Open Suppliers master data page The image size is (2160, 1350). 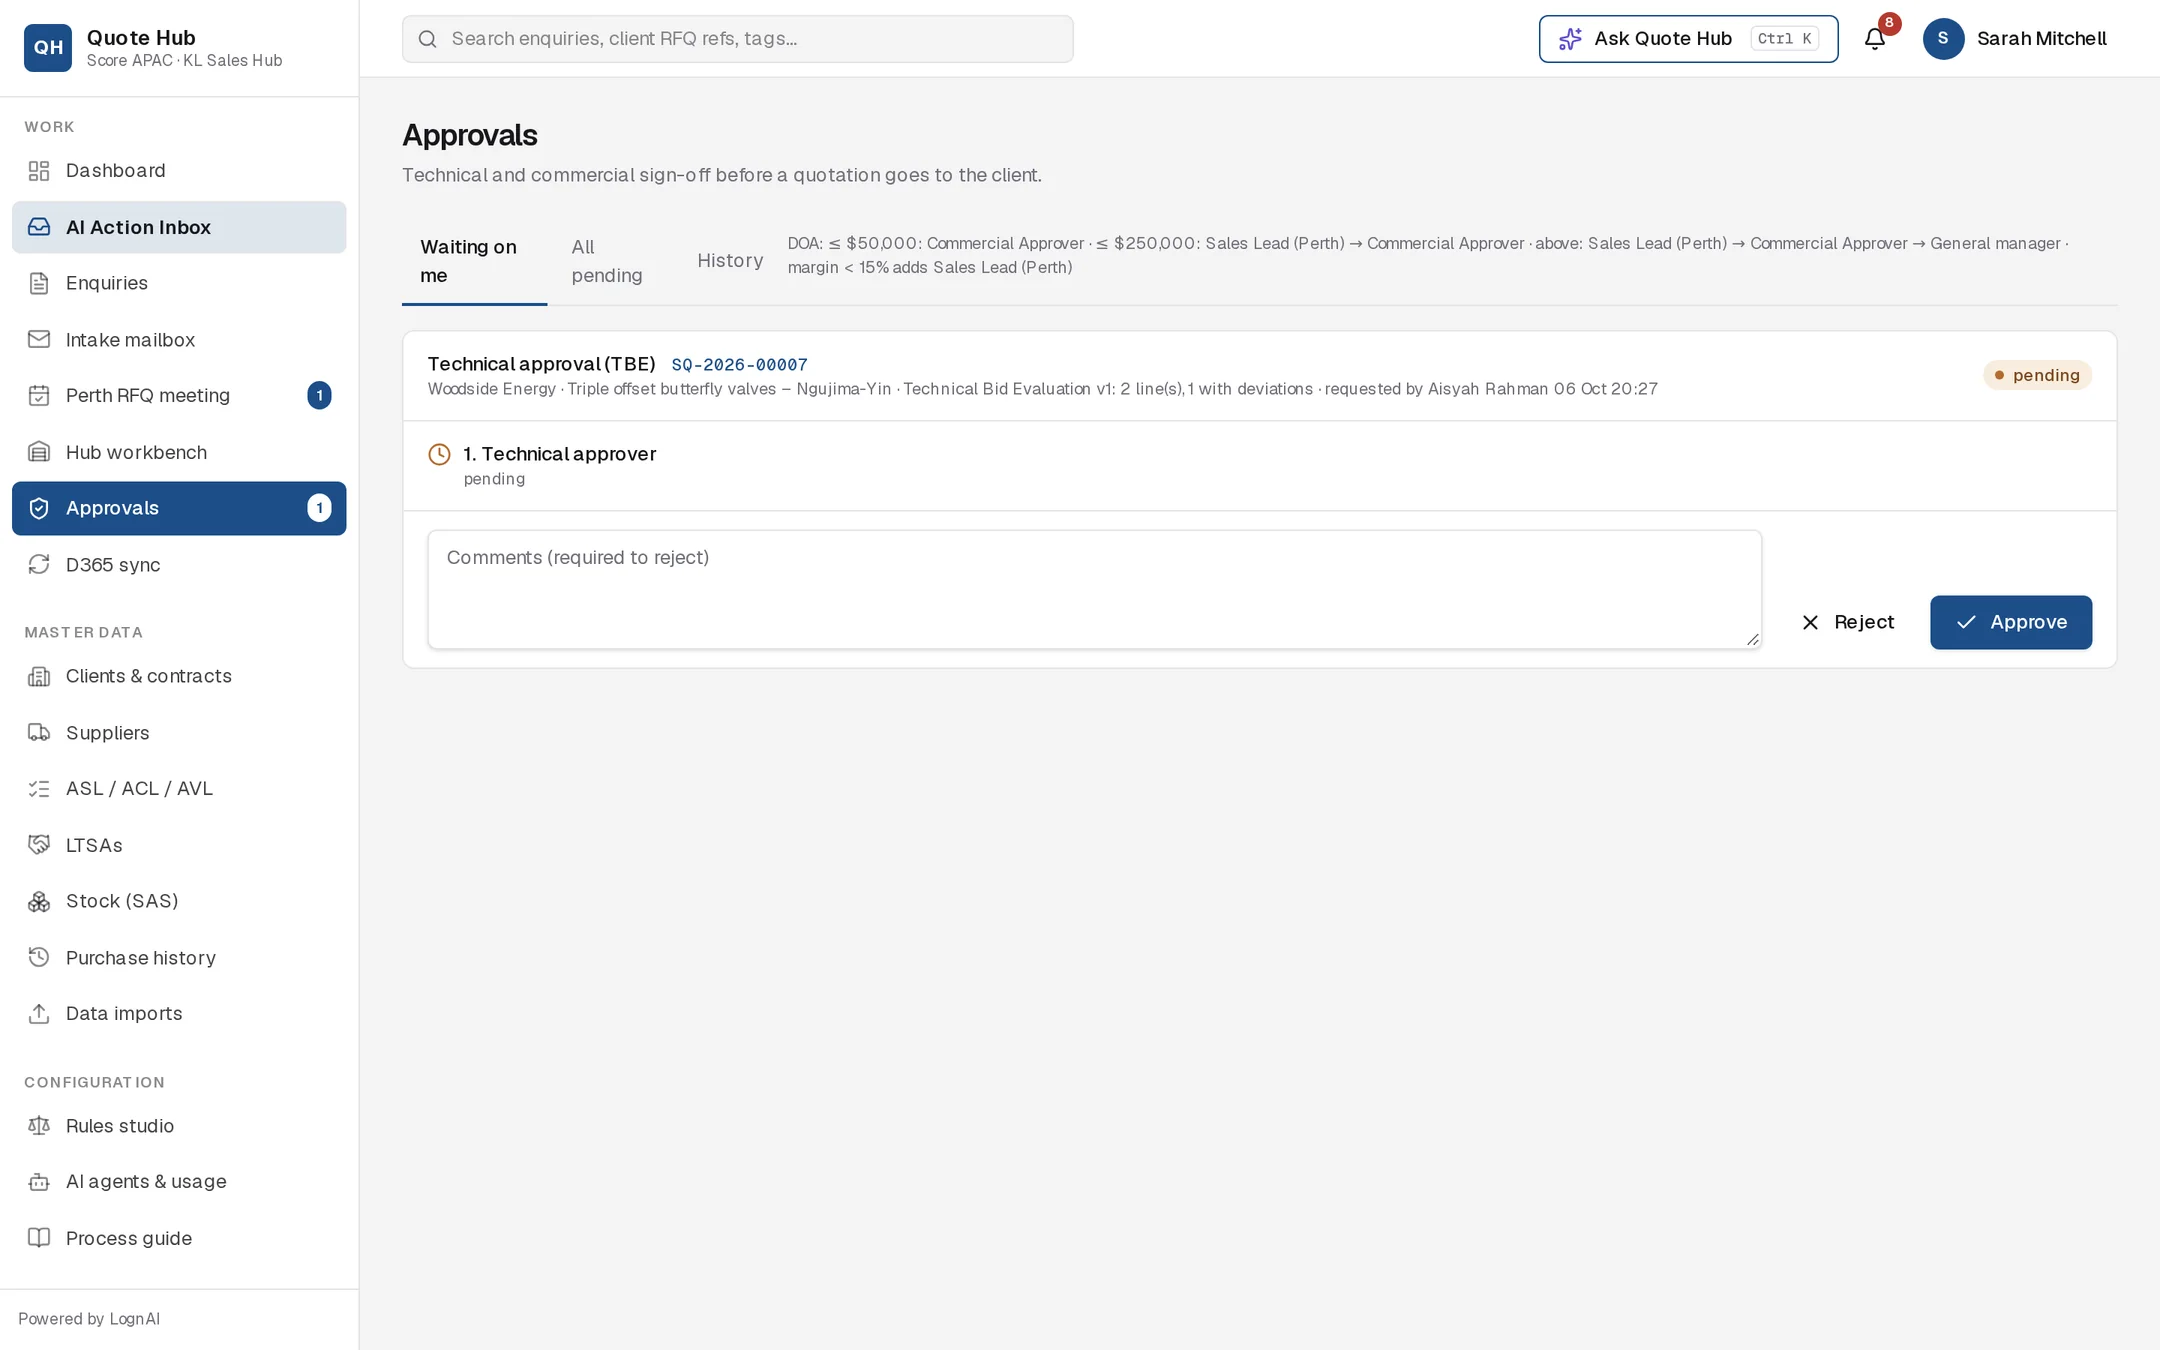tap(179, 733)
